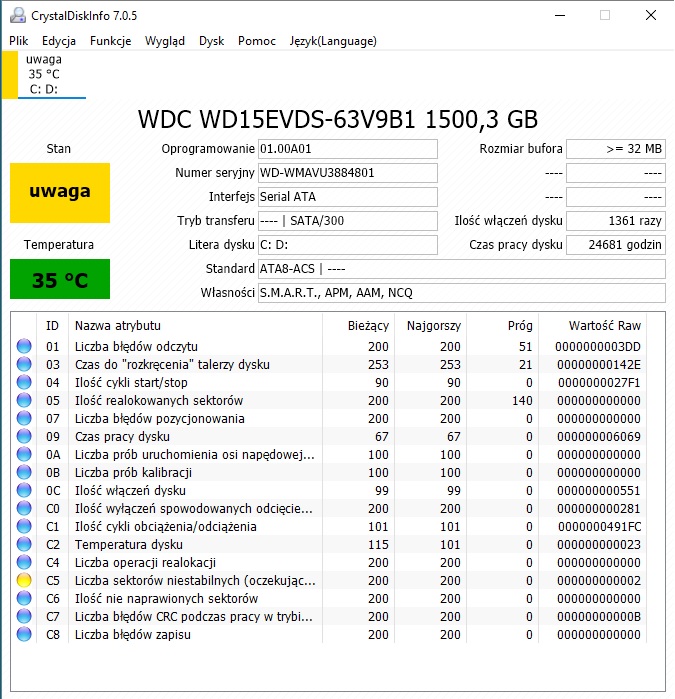675x699 pixels.
Task: Select the Temperatura dysku attribute row
Action: pyautogui.click(x=329, y=544)
